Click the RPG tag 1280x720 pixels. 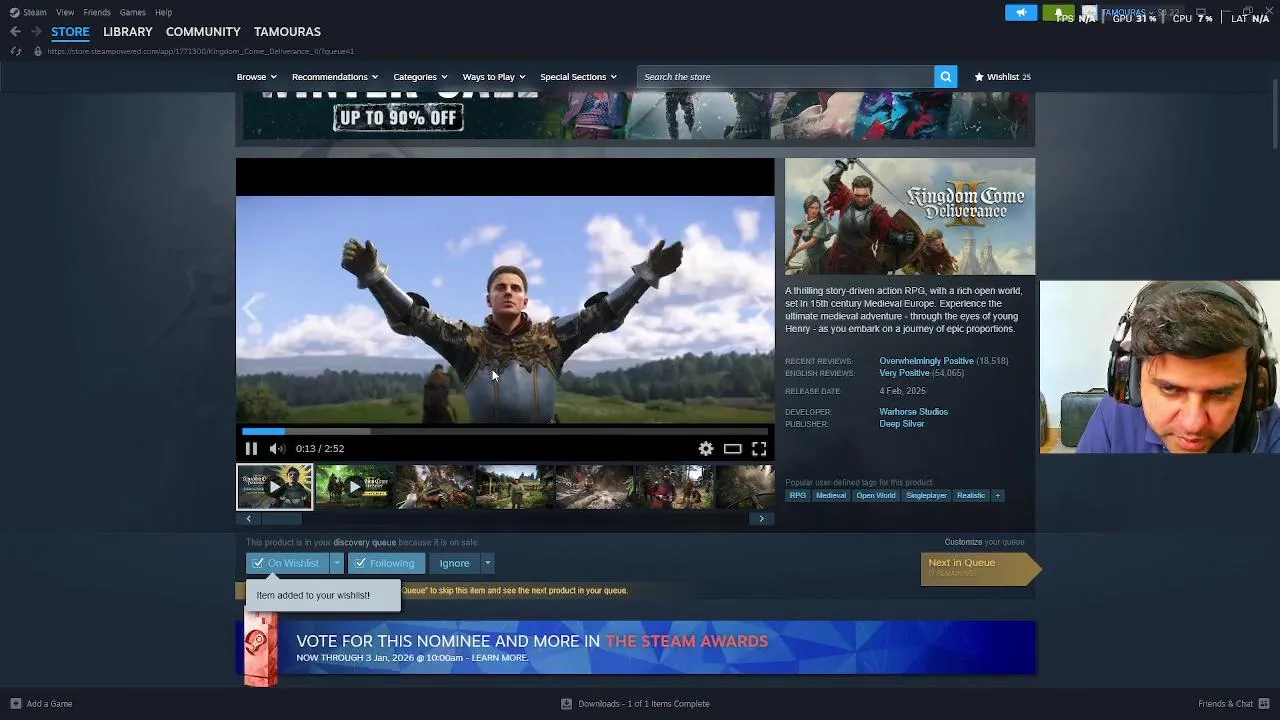click(x=797, y=496)
